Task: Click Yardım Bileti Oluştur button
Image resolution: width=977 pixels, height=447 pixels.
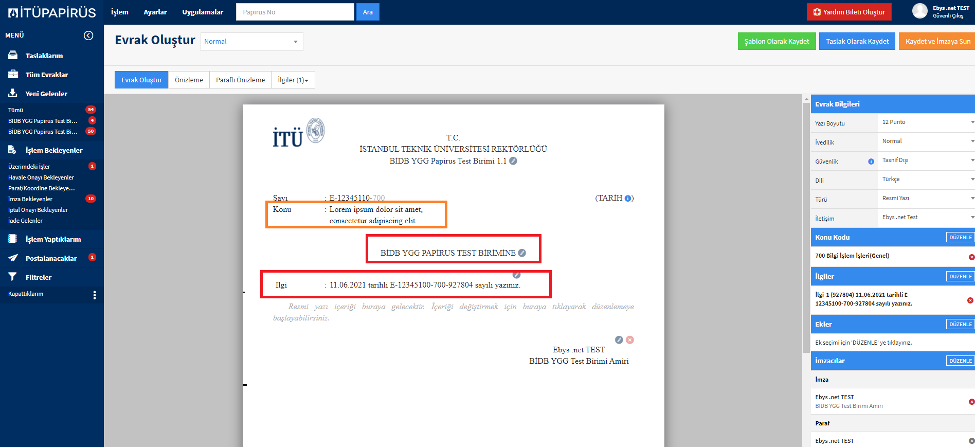Action: tap(849, 12)
